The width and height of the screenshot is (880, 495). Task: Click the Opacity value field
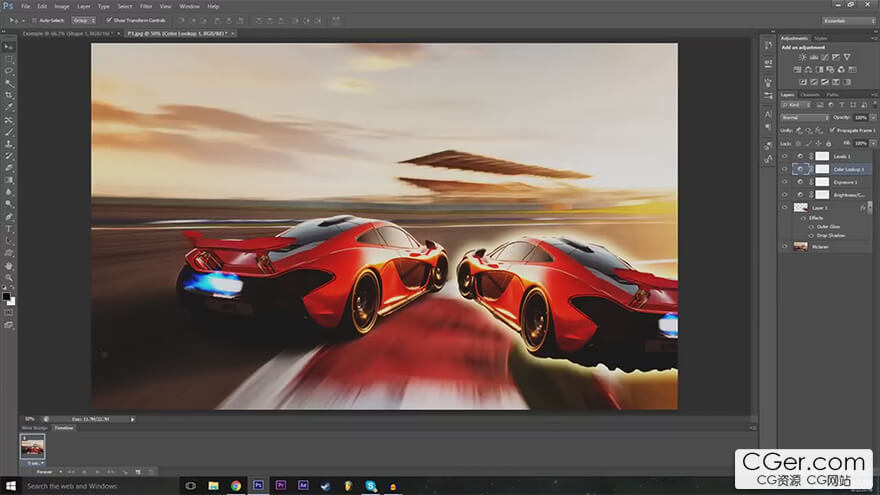click(860, 118)
